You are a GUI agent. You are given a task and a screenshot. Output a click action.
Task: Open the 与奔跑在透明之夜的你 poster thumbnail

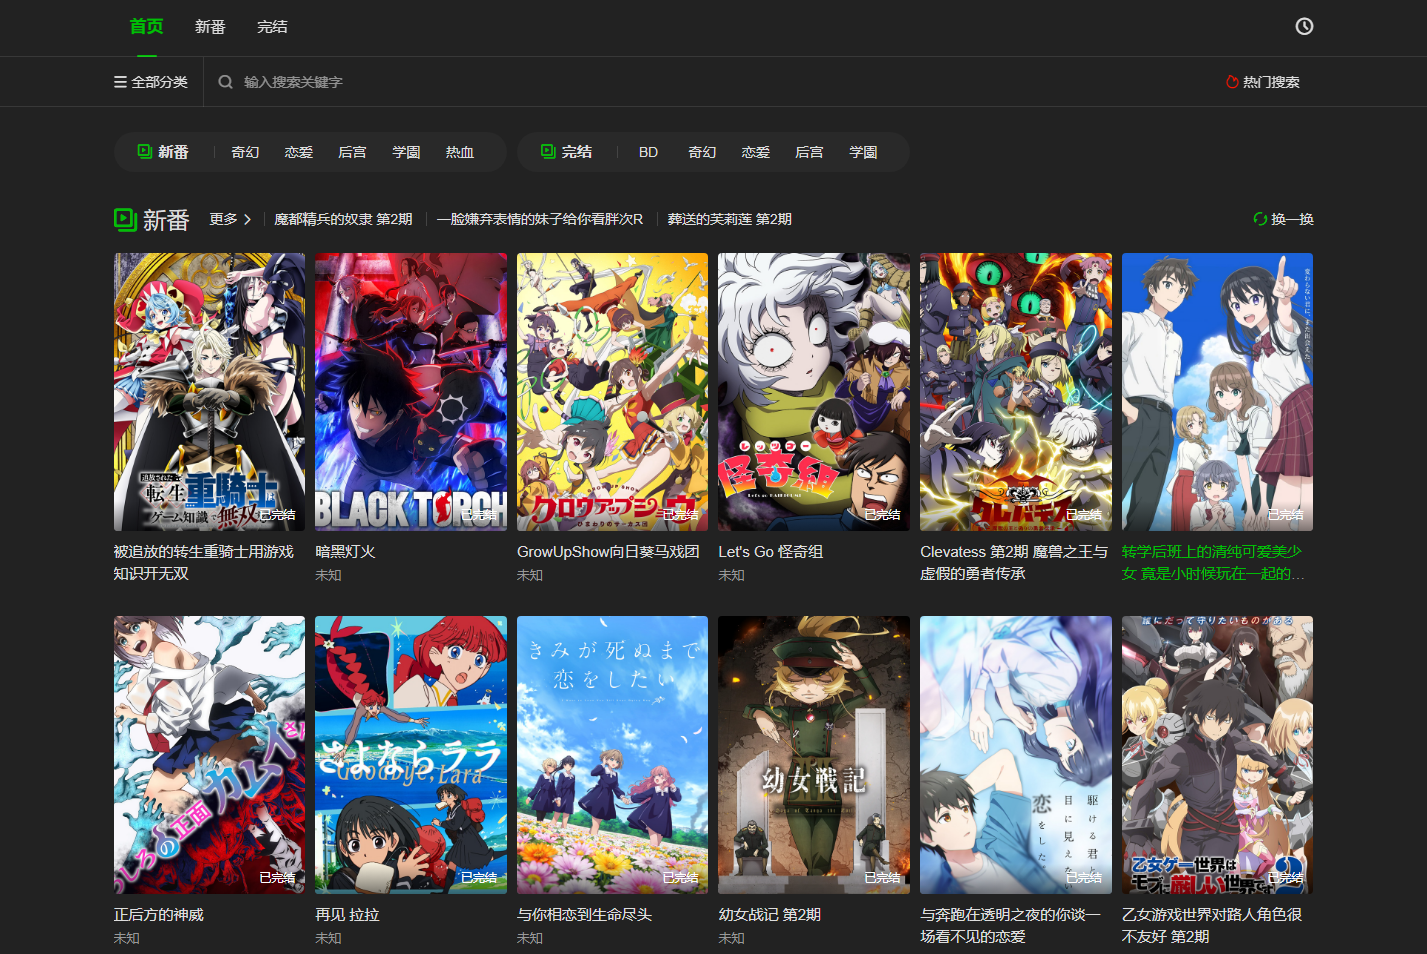[x=1016, y=755]
